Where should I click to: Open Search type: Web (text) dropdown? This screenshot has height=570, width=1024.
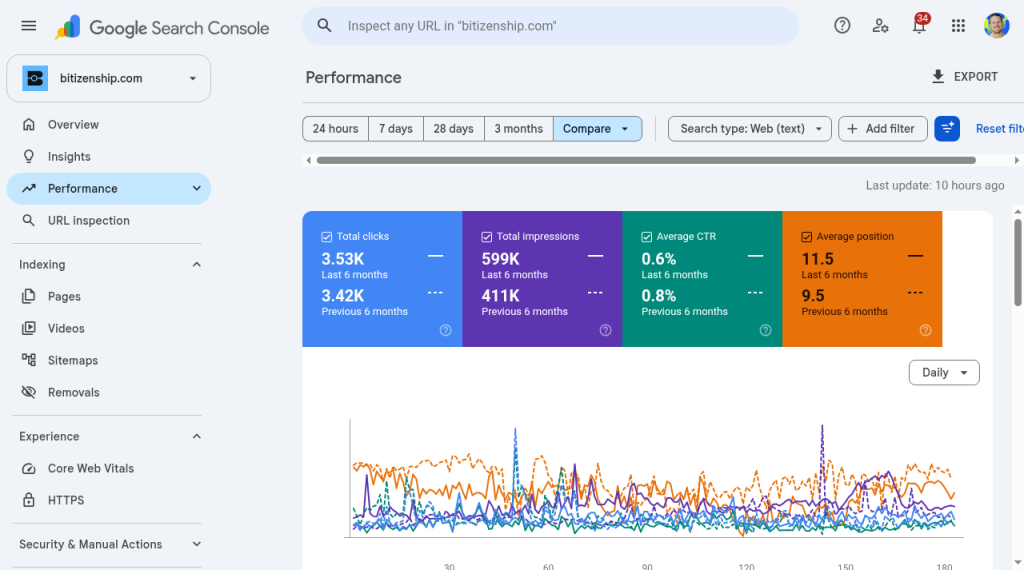[750, 129]
